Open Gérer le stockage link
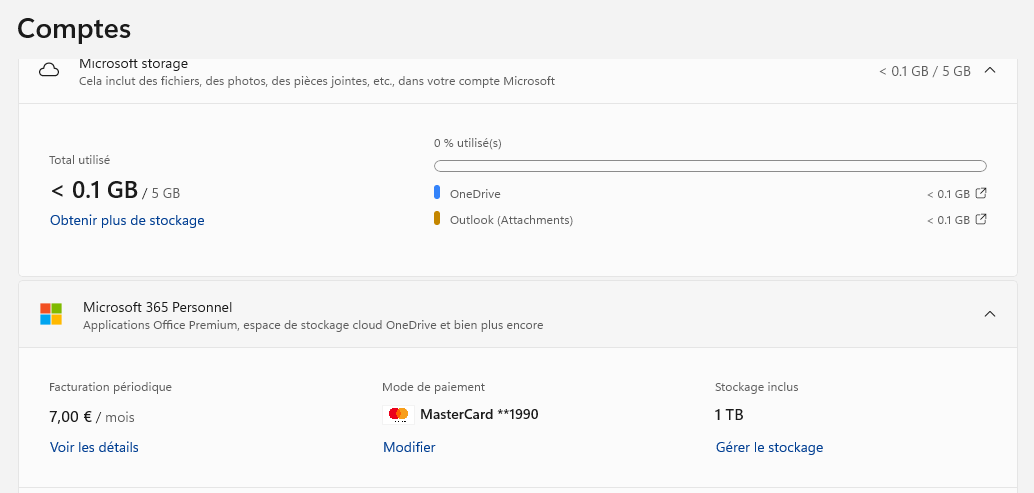The width and height of the screenshot is (1034, 493). pyautogui.click(x=770, y=448)
